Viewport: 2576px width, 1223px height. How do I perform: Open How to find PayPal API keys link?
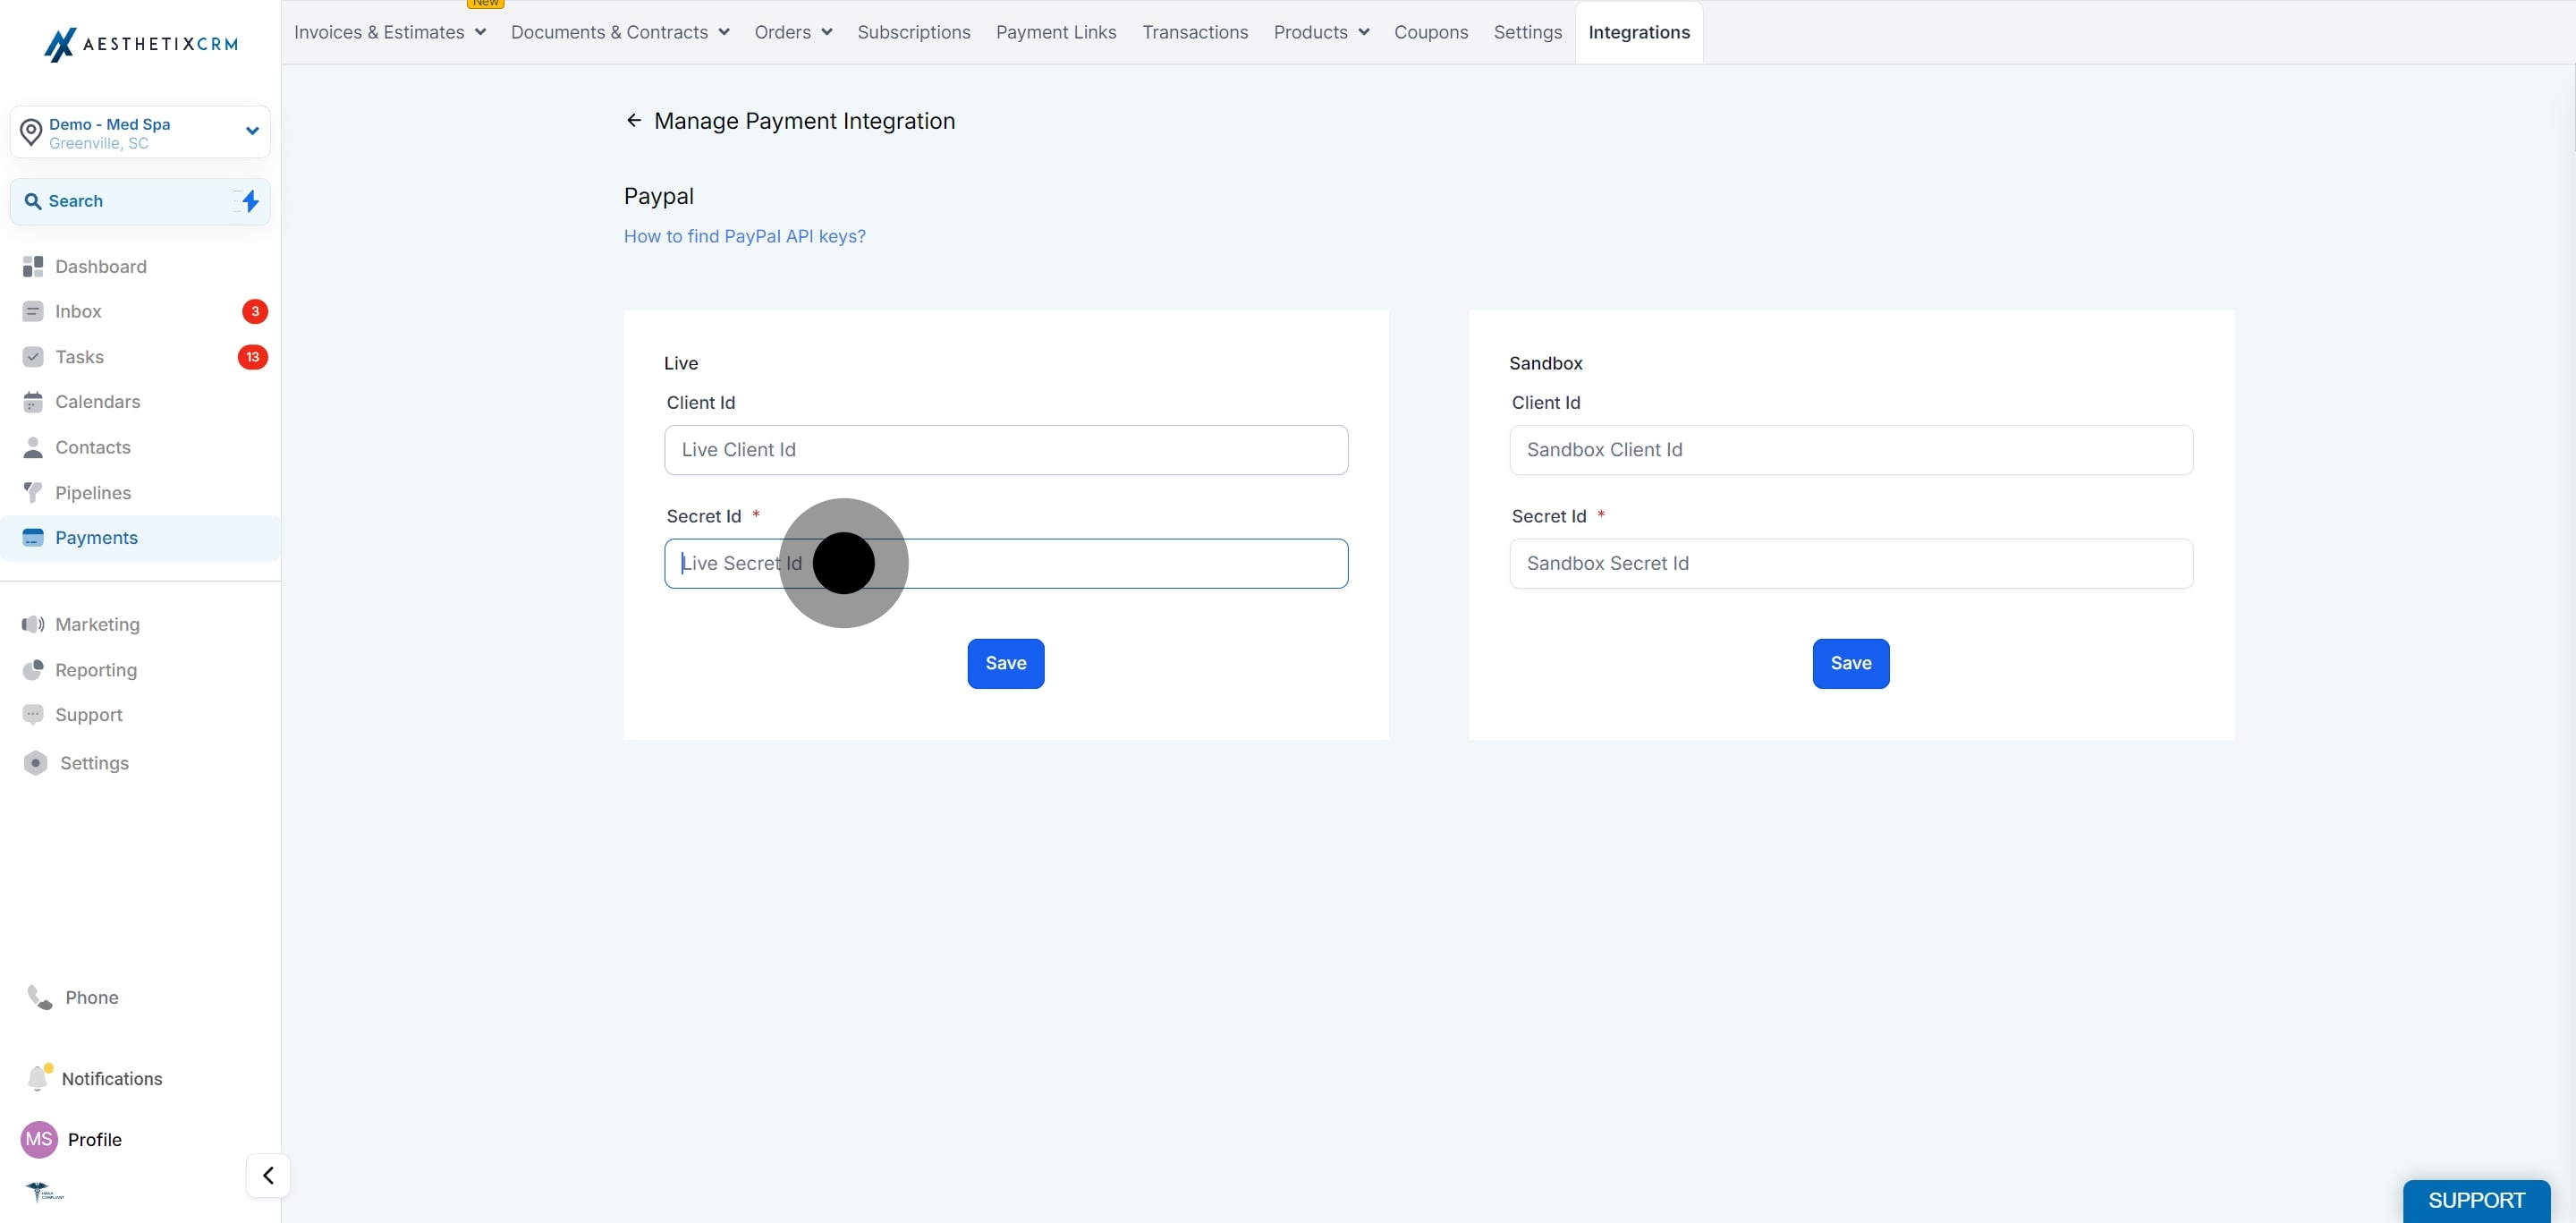pos(744,236)
